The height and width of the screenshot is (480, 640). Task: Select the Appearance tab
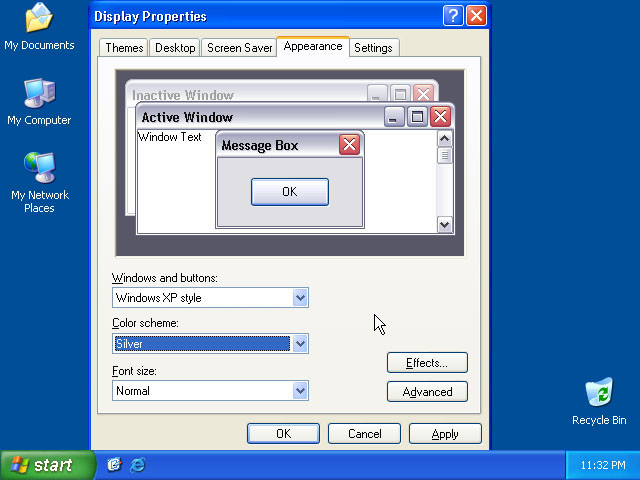[313, 47]
